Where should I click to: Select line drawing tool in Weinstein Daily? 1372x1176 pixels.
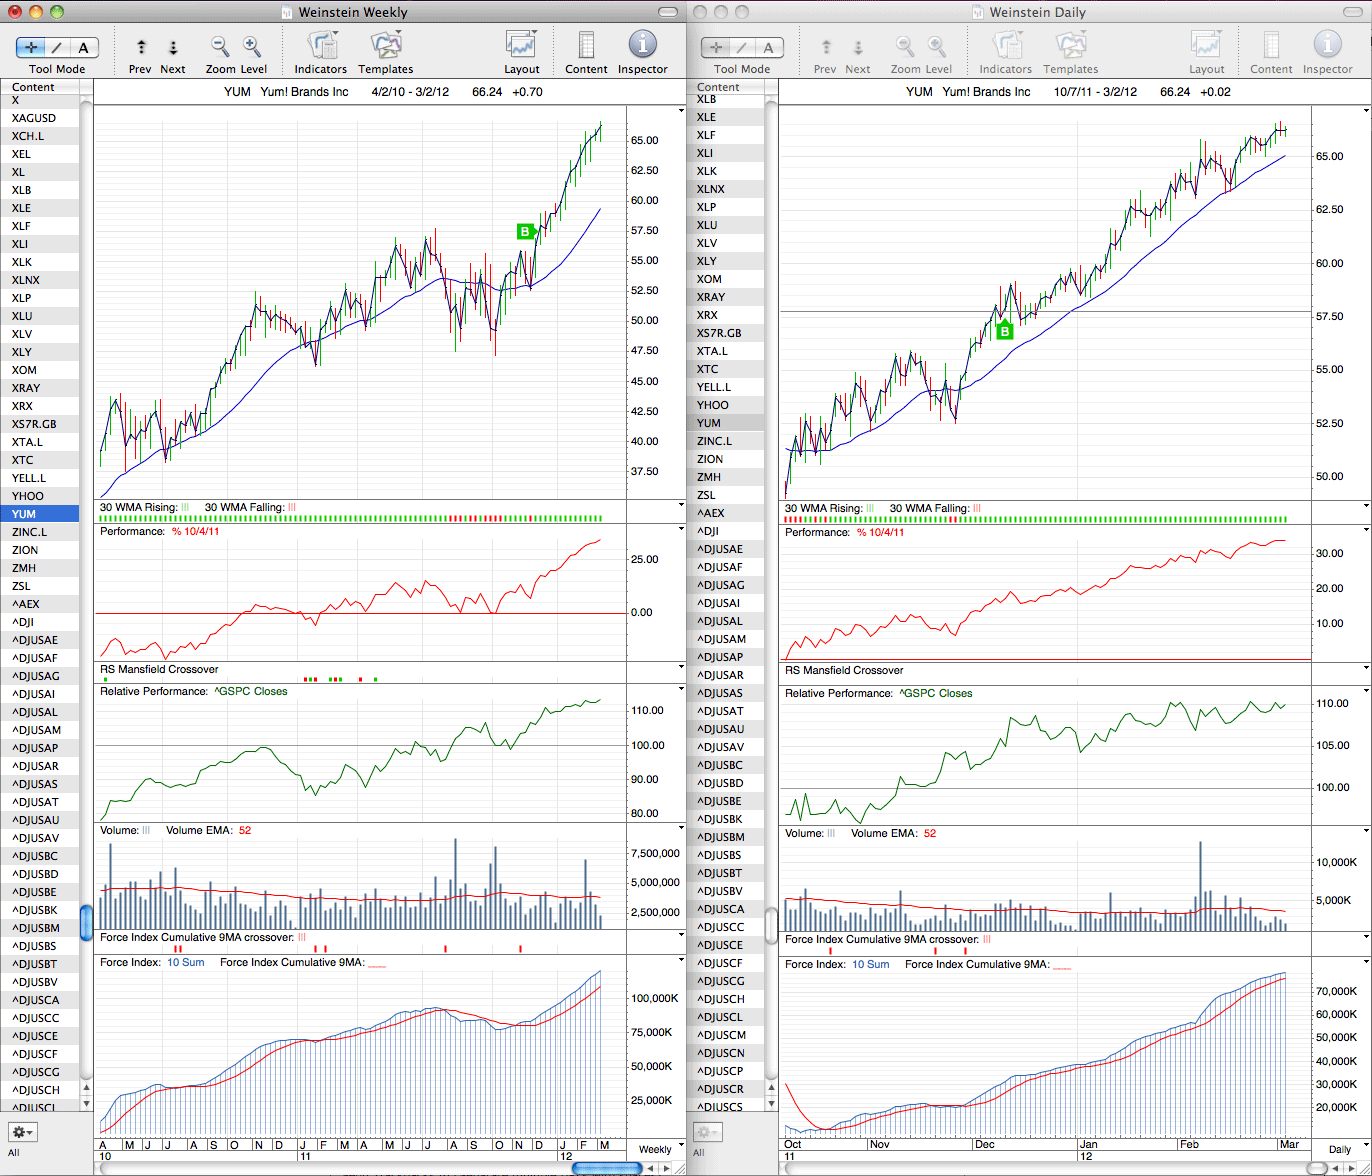click(743, 47)
